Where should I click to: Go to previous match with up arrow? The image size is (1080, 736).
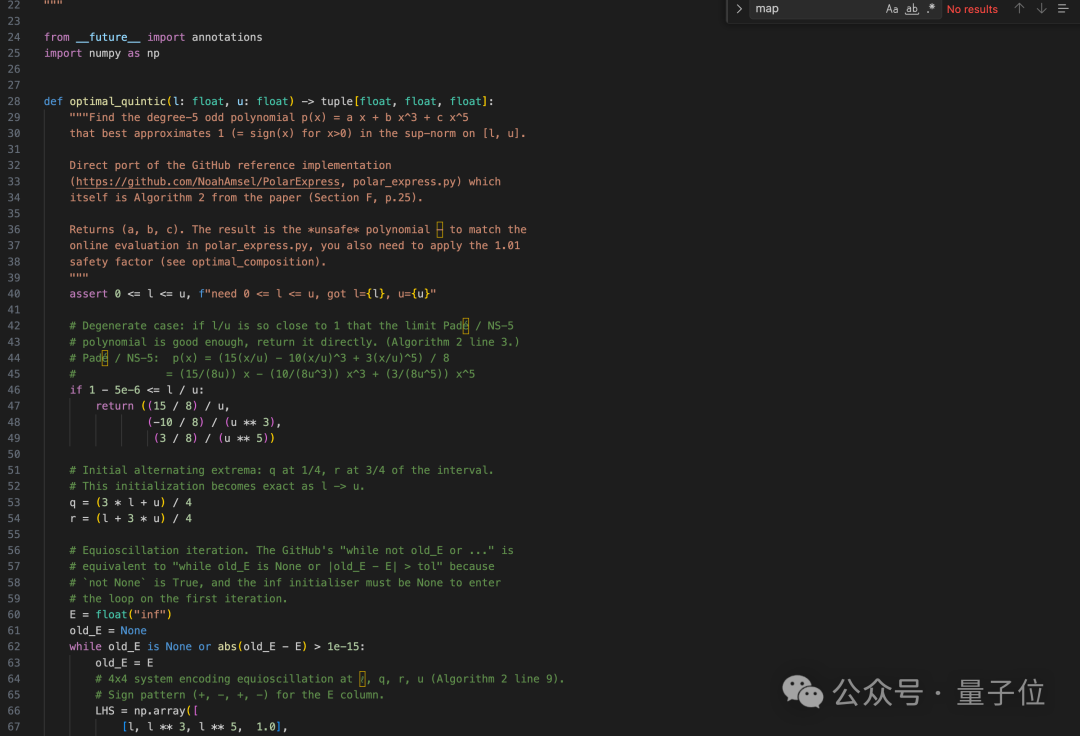coord(1019,9)
